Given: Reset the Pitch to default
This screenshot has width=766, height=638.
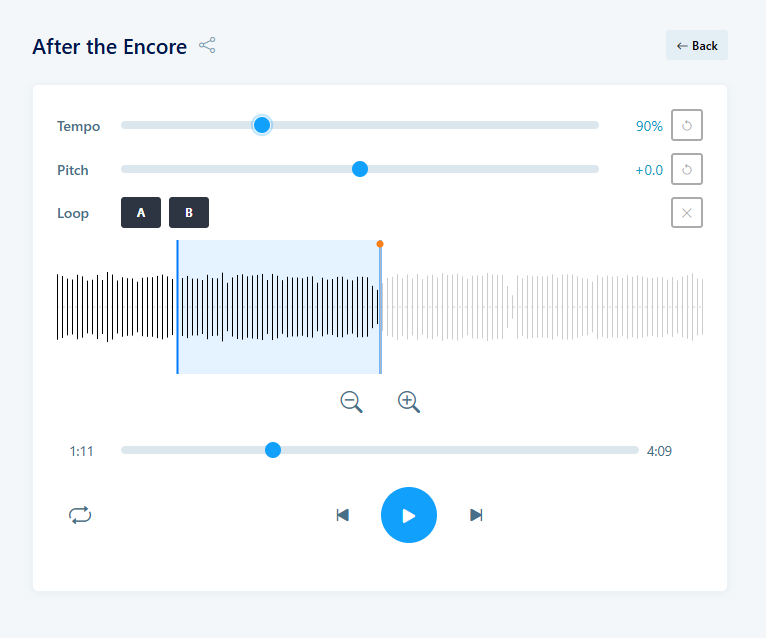Looking at the screenshot, I should 686,169.
